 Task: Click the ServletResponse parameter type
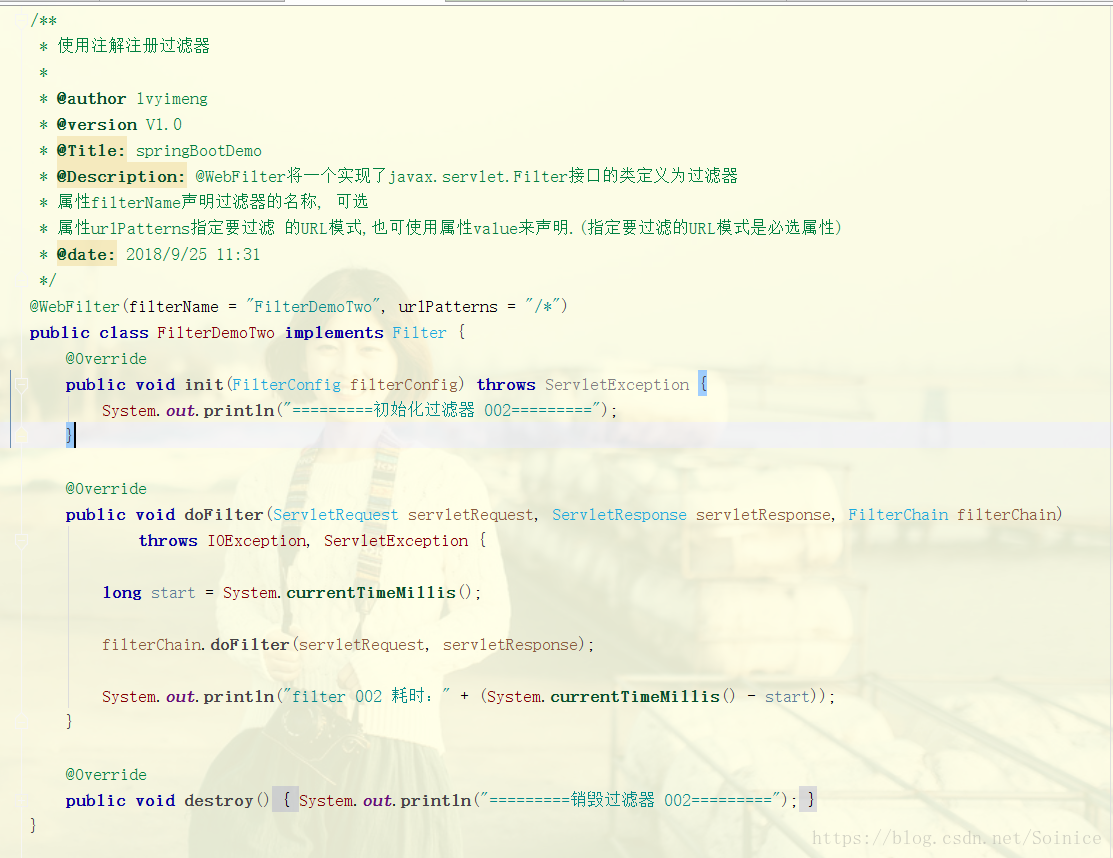pos(620,515)
